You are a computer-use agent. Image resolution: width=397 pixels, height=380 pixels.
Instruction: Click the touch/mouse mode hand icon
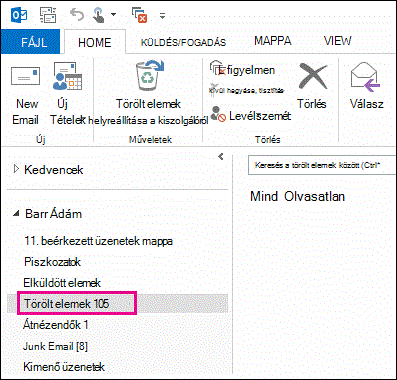99,15
